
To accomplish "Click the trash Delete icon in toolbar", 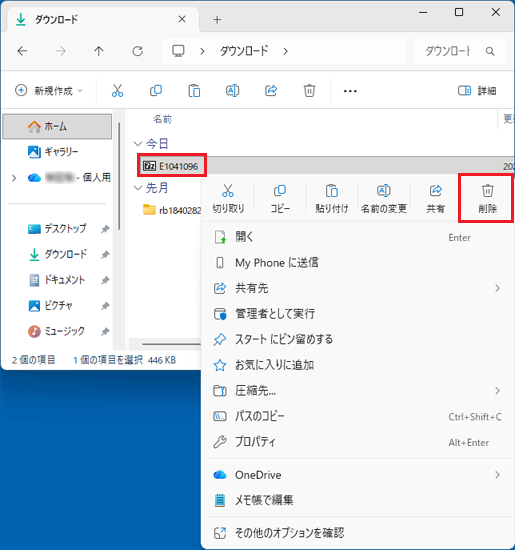I will tap(309, 91).
